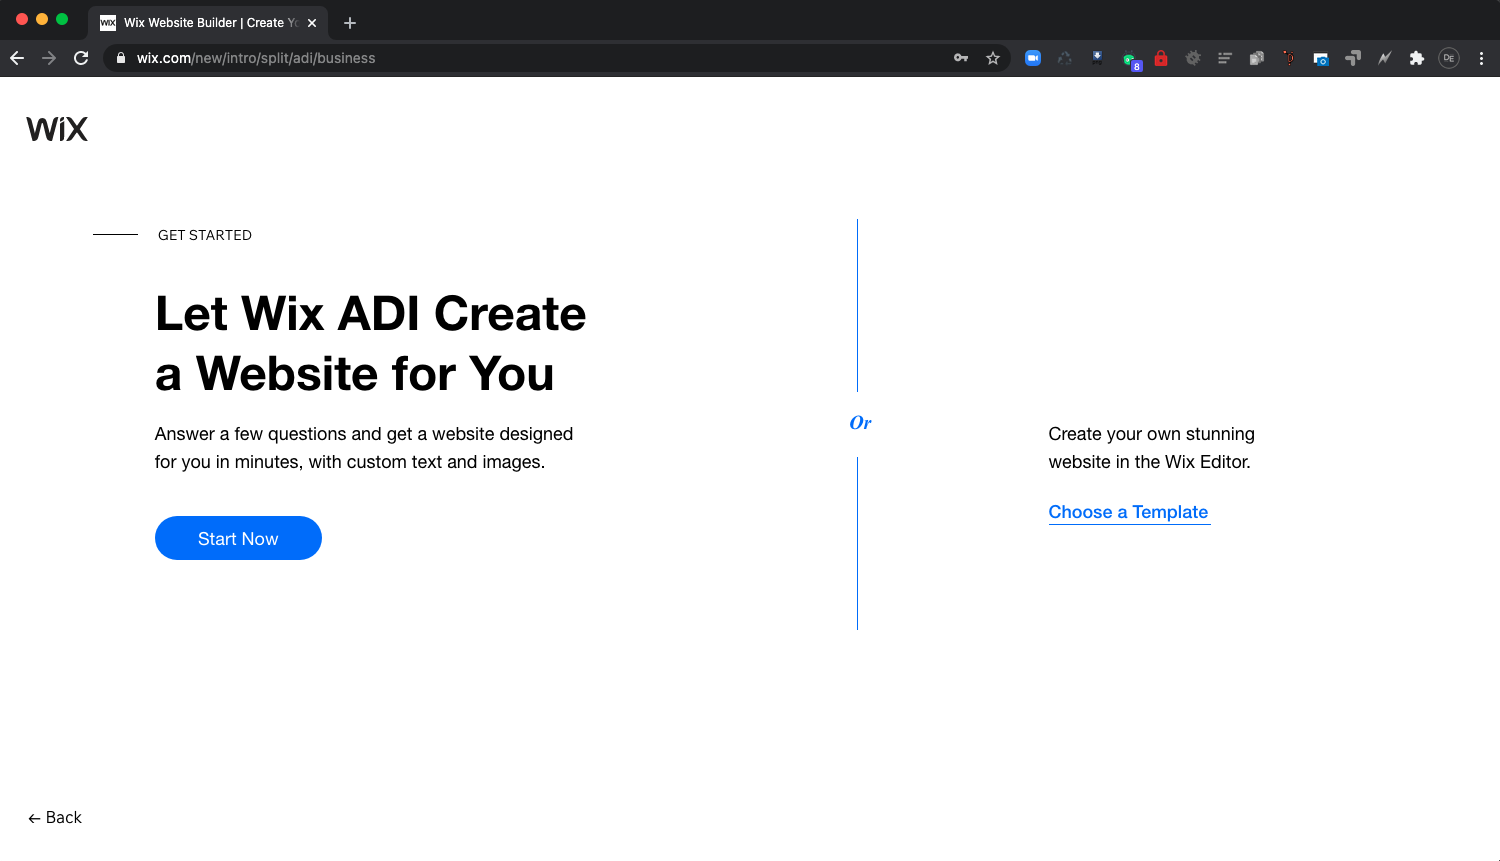Screen dimensions: 1500x861
Task: Bookmark this page with the star icon
Action: 993,58
